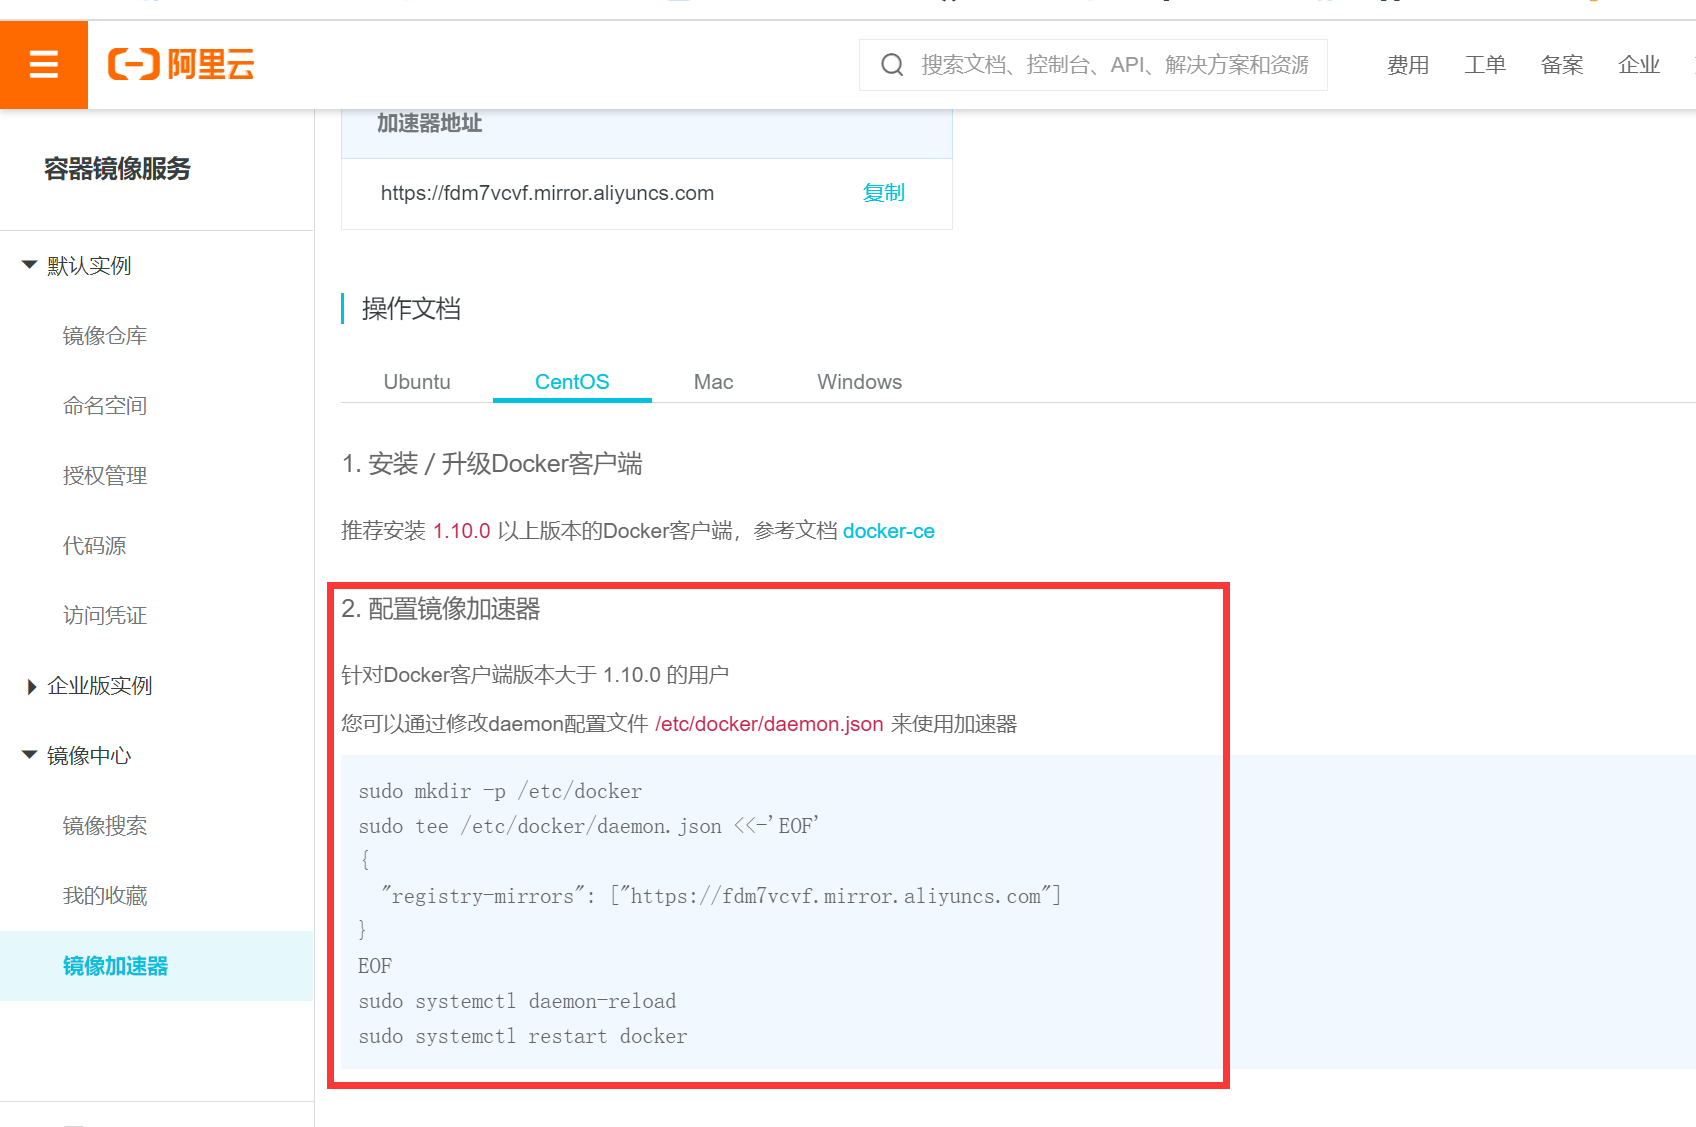Open the docker-ce documentation link
Viewport: 1696px width, 1127px height.
click(x=889, y=531)
